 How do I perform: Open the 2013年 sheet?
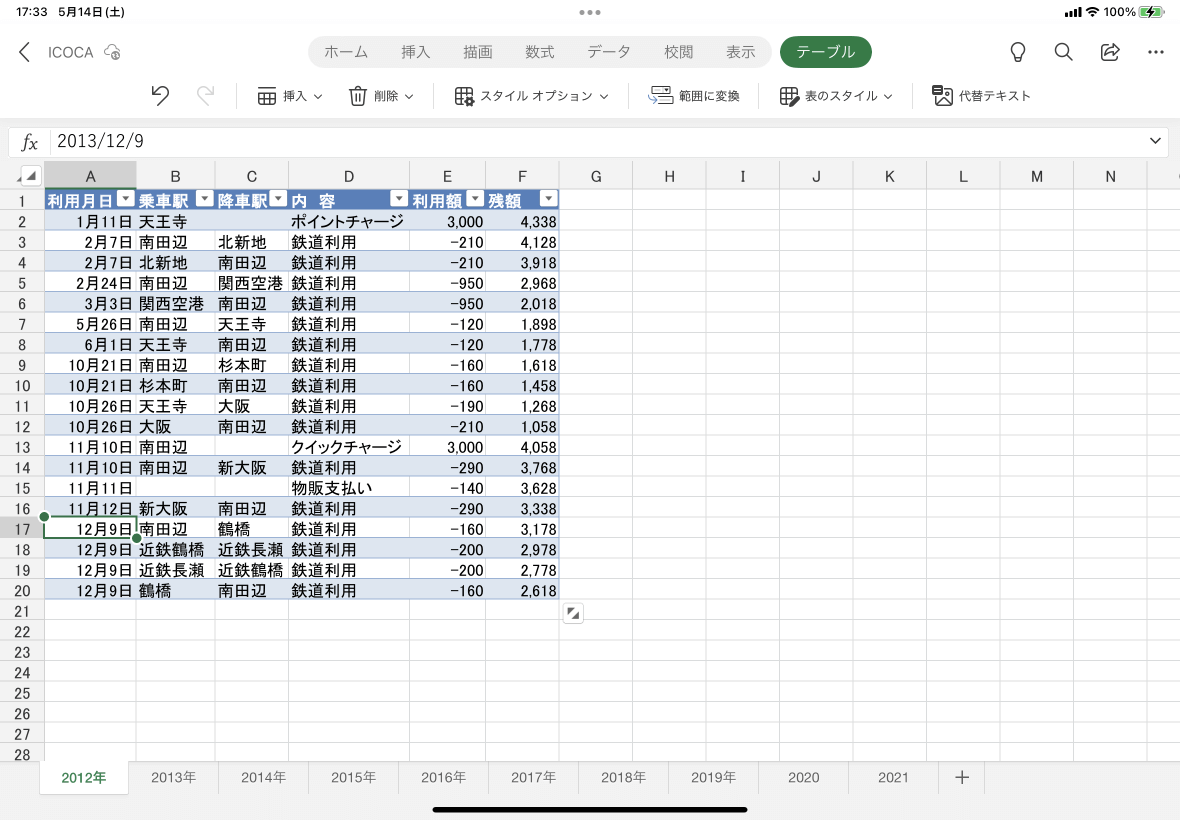click(173, 777)
